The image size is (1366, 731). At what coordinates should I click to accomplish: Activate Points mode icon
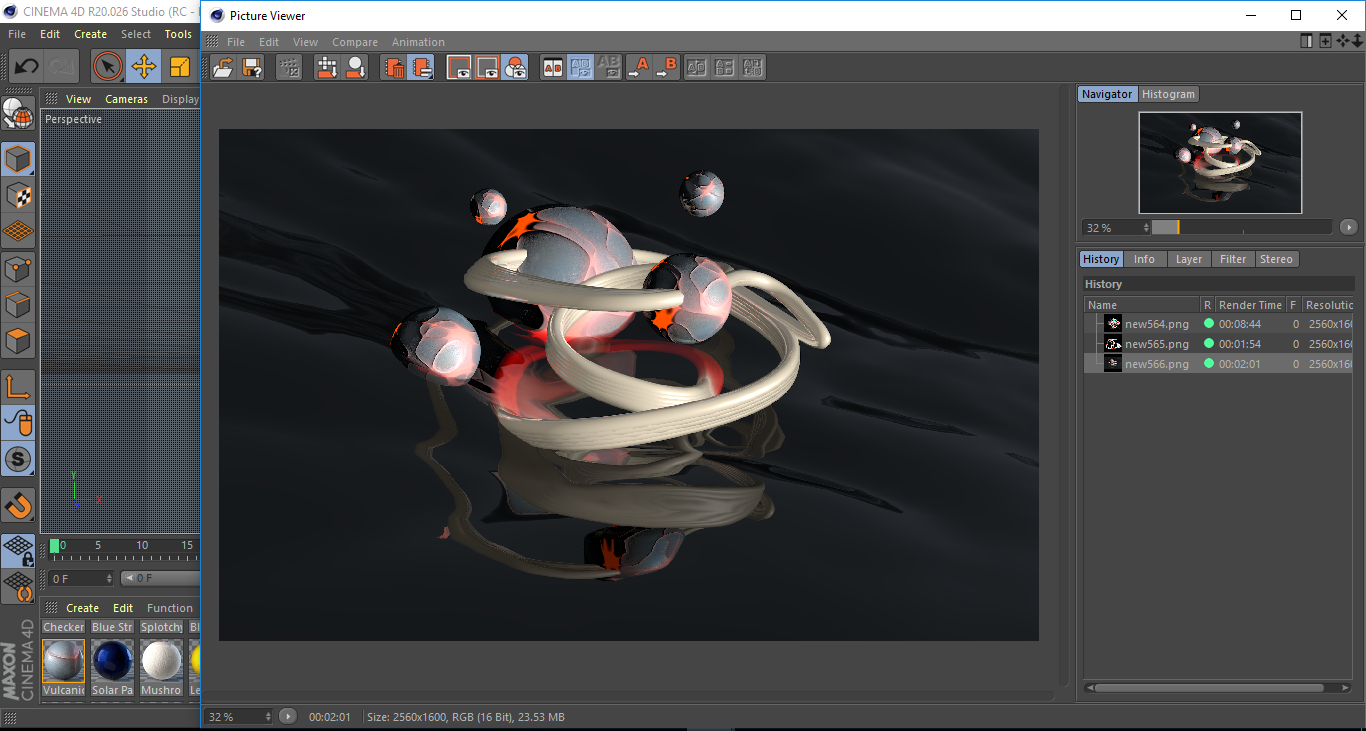click(18, 268)
